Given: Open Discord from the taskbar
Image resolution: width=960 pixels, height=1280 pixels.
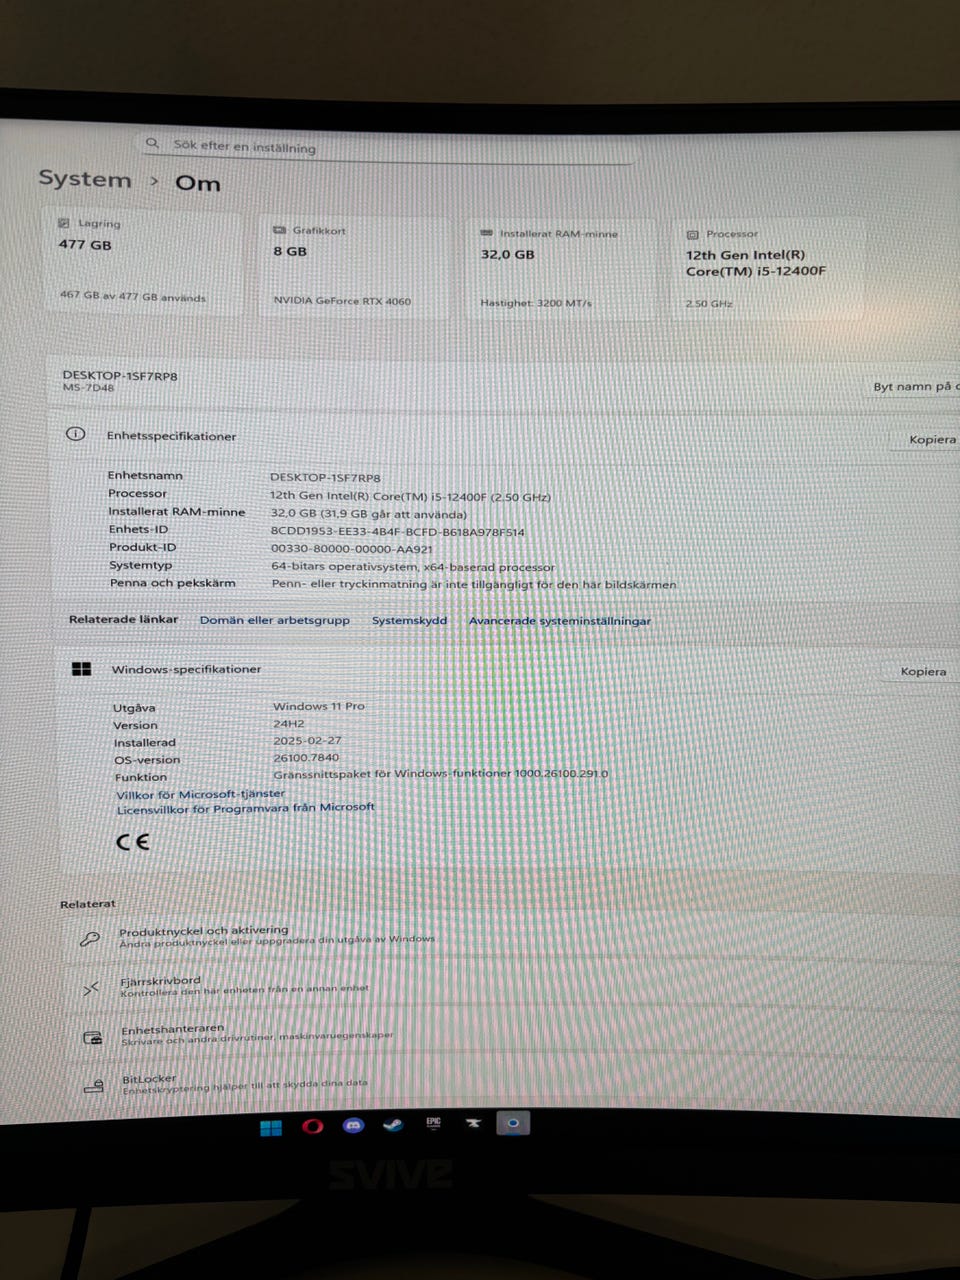Looking at the screenshot, I should pos(353,1126).
